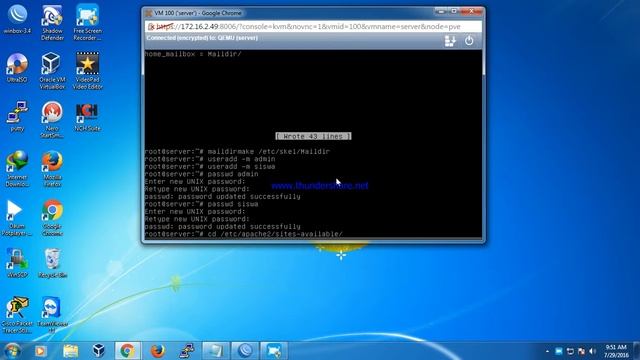Click the 'Wrote 43 lines' status message
This screenshot has width=640, height=360.
coord(313,136)
